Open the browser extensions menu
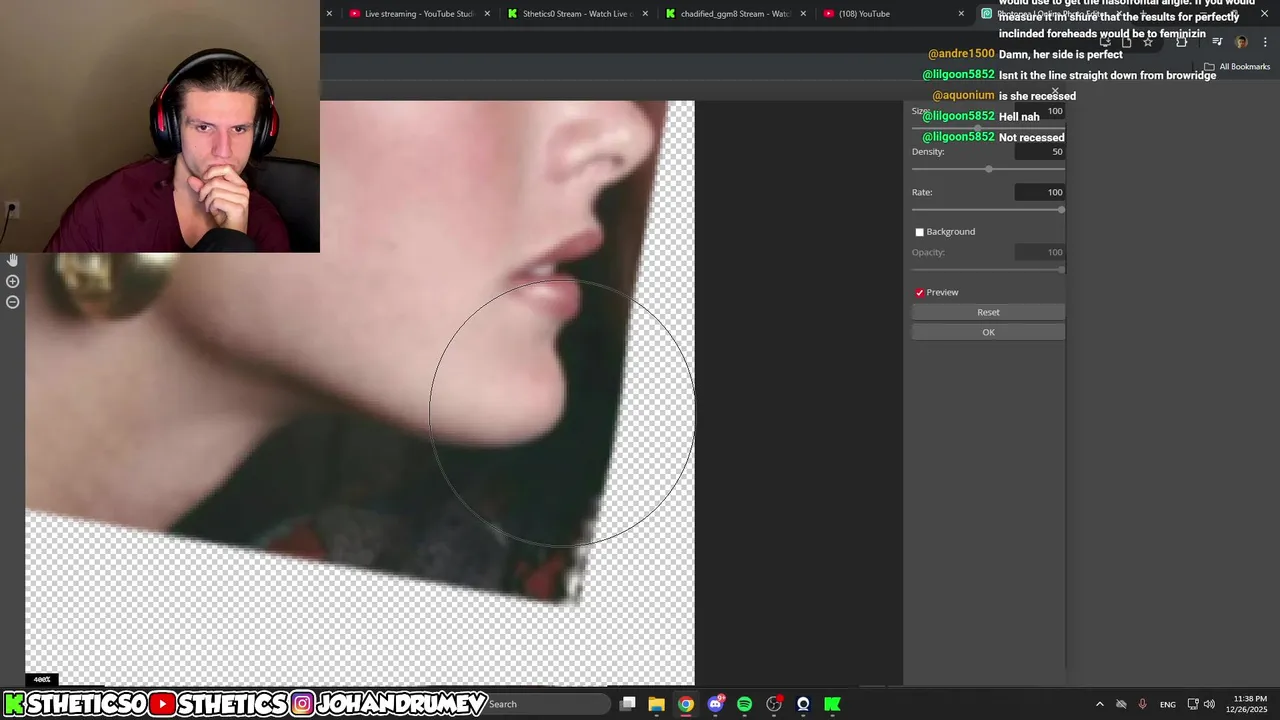This screenshot has width=1280, height=720. click(1181, 42)
